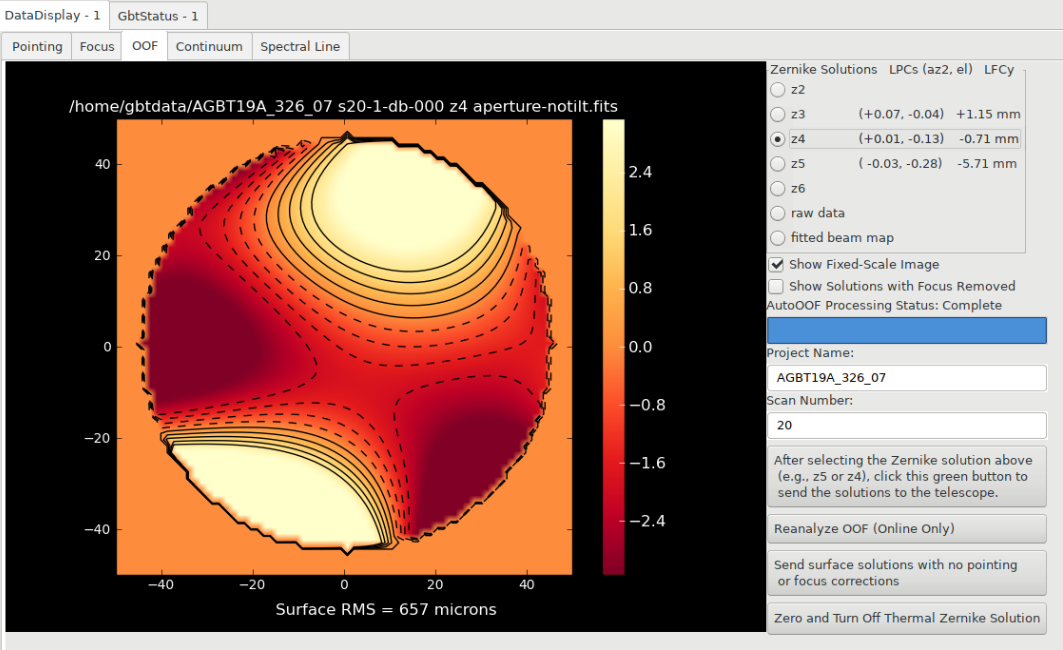The width and height of the screenshot is (1063, 650).
Task: Select the z4 Zernike solution radio button
Action: (x=778, y=139)
